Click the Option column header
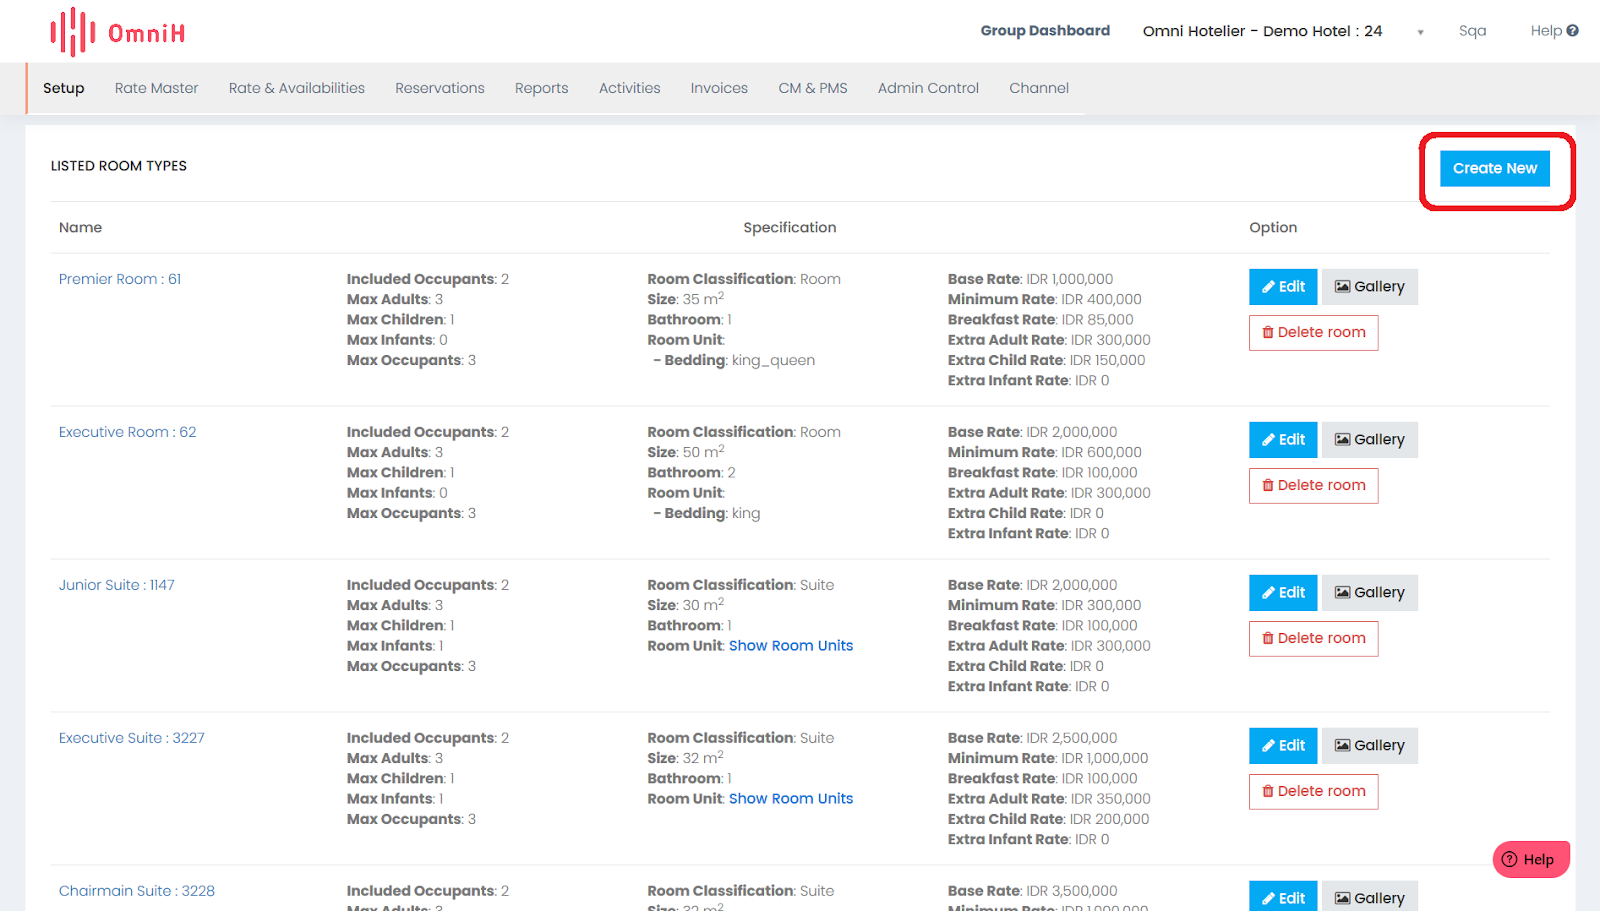 point(1273,228)
